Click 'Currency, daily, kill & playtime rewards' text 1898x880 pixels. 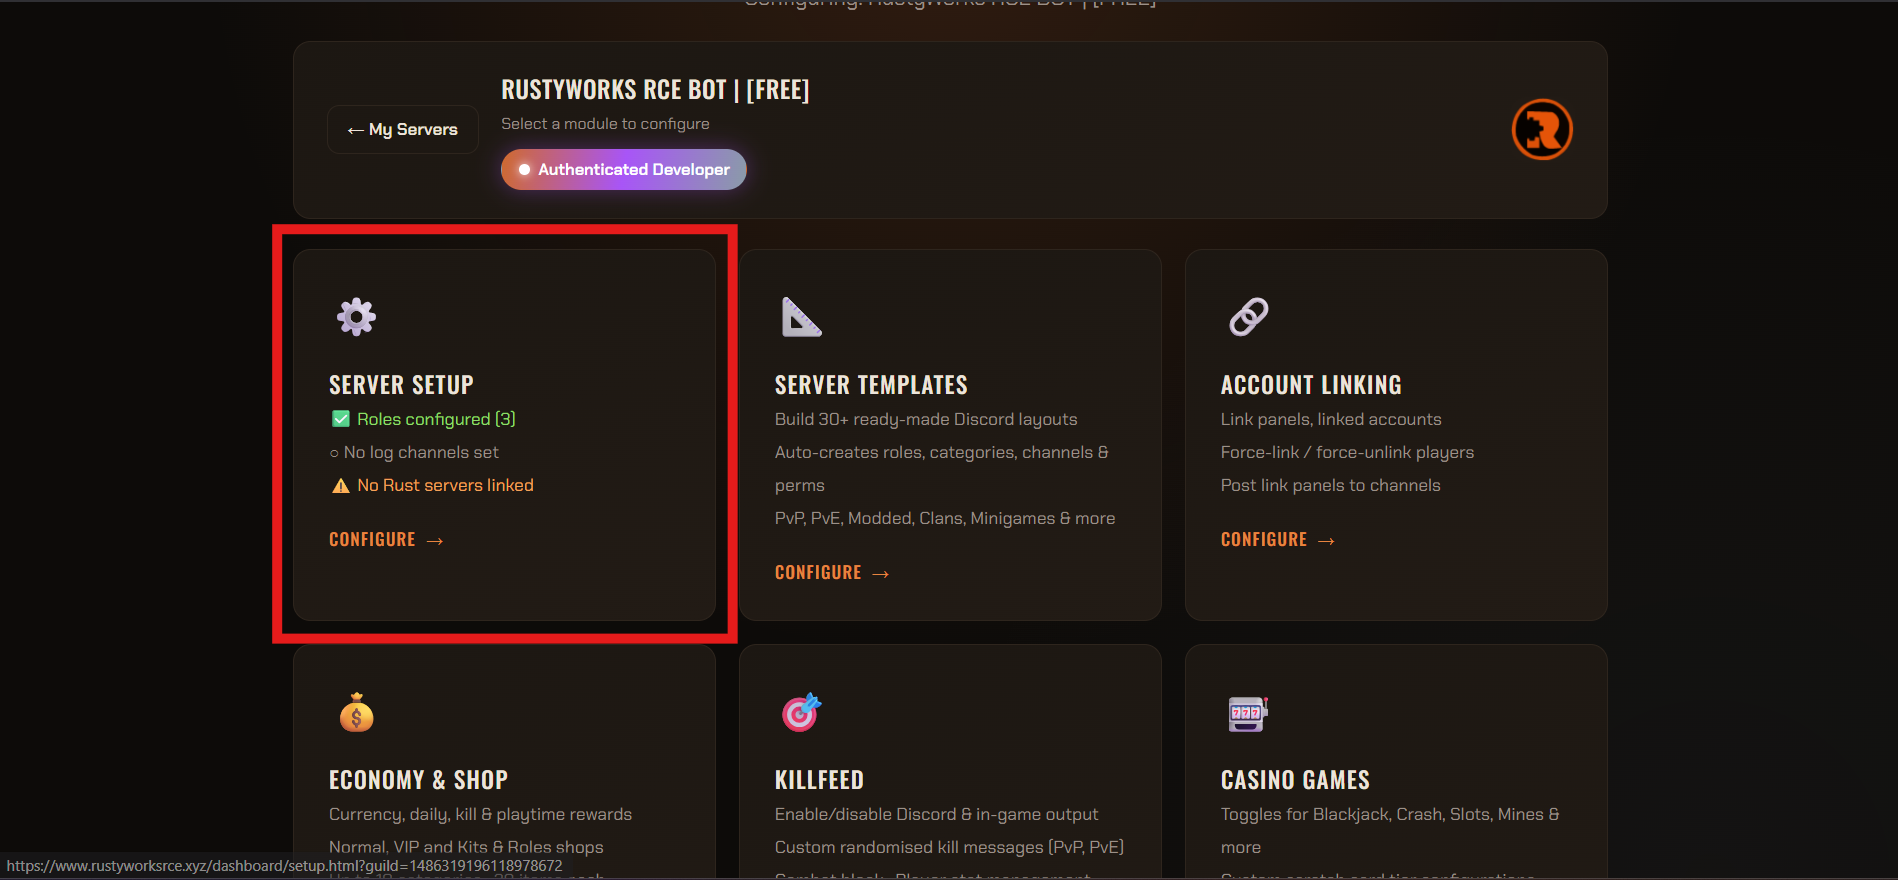(x=480, y=814)
